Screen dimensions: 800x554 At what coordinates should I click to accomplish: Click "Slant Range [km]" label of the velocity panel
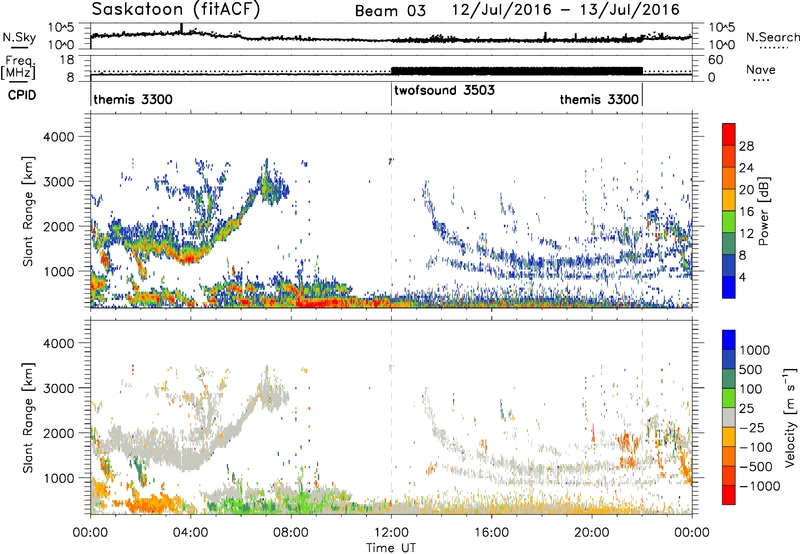click(28, 417)
